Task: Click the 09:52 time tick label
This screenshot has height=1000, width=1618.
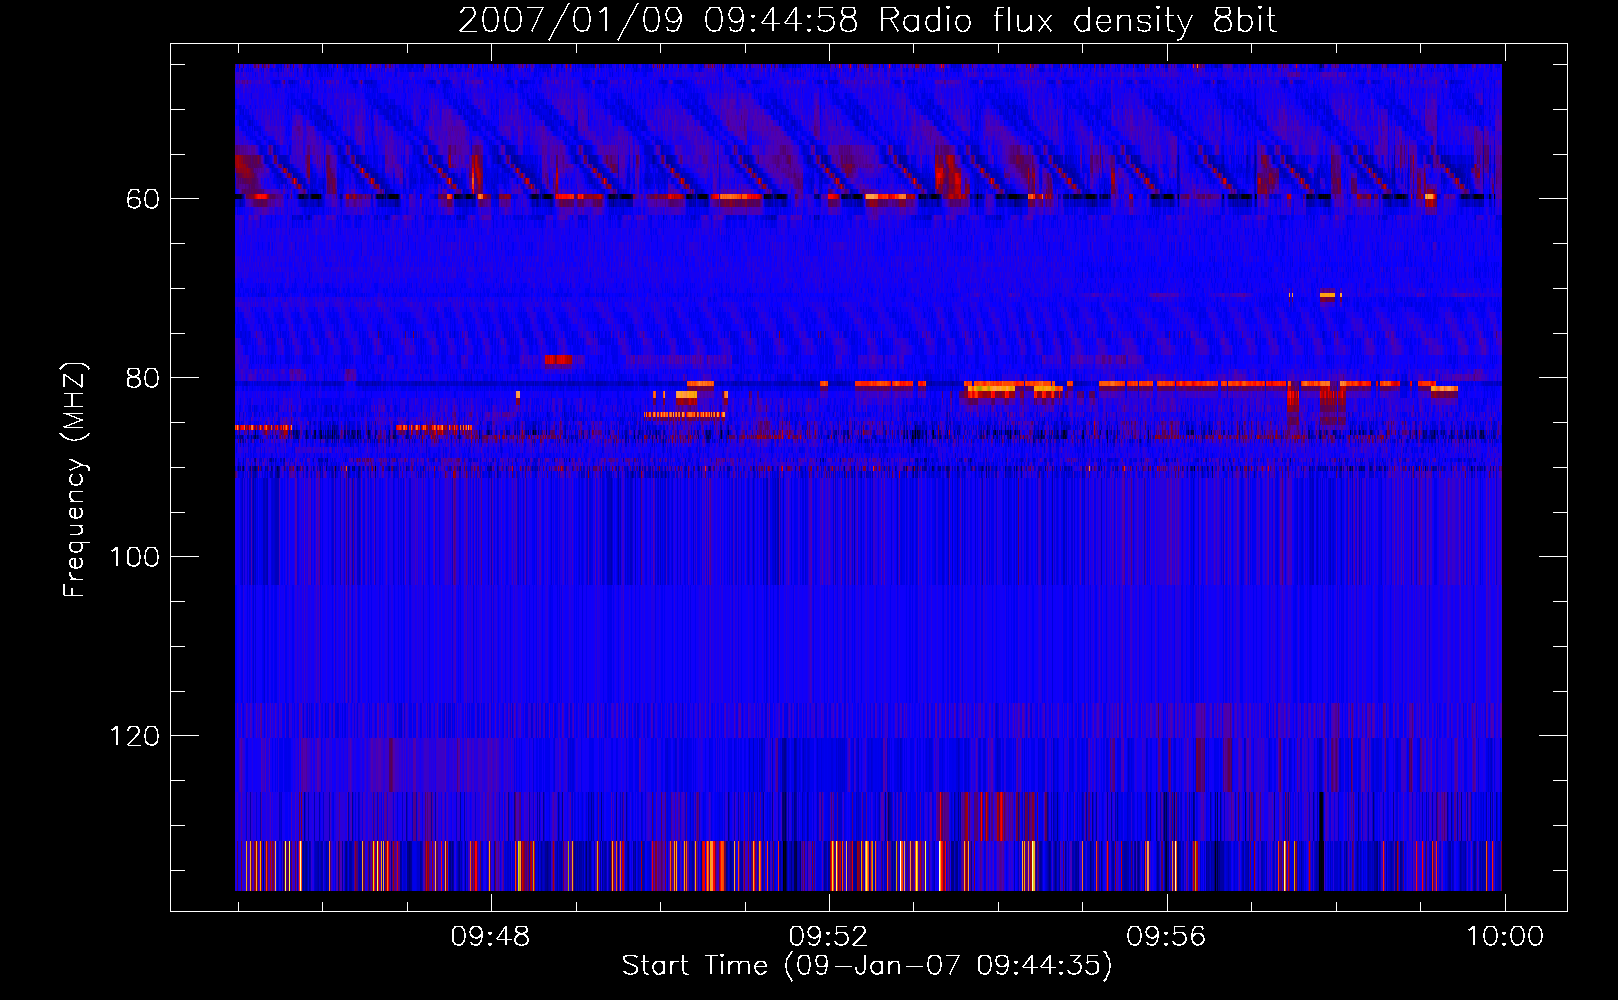Action: [828, 937]
